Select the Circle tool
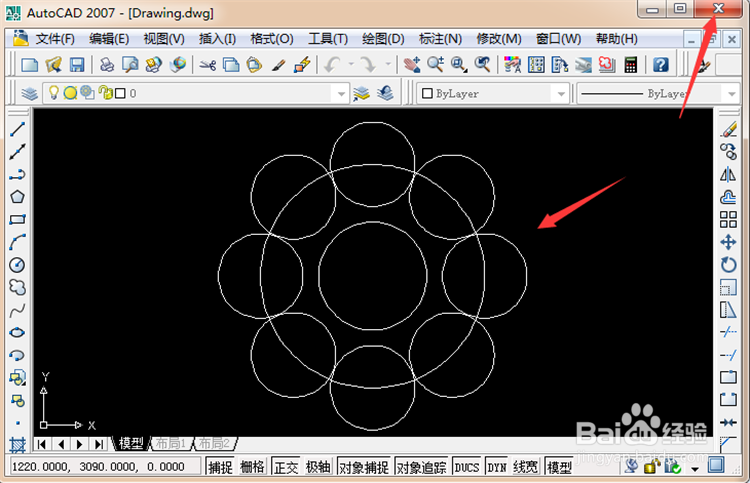 tap(18, 264)
